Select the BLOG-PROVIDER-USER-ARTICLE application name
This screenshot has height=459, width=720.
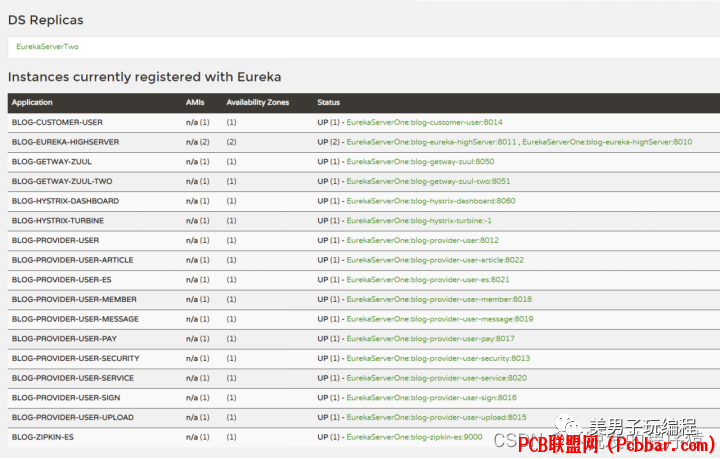73,260
